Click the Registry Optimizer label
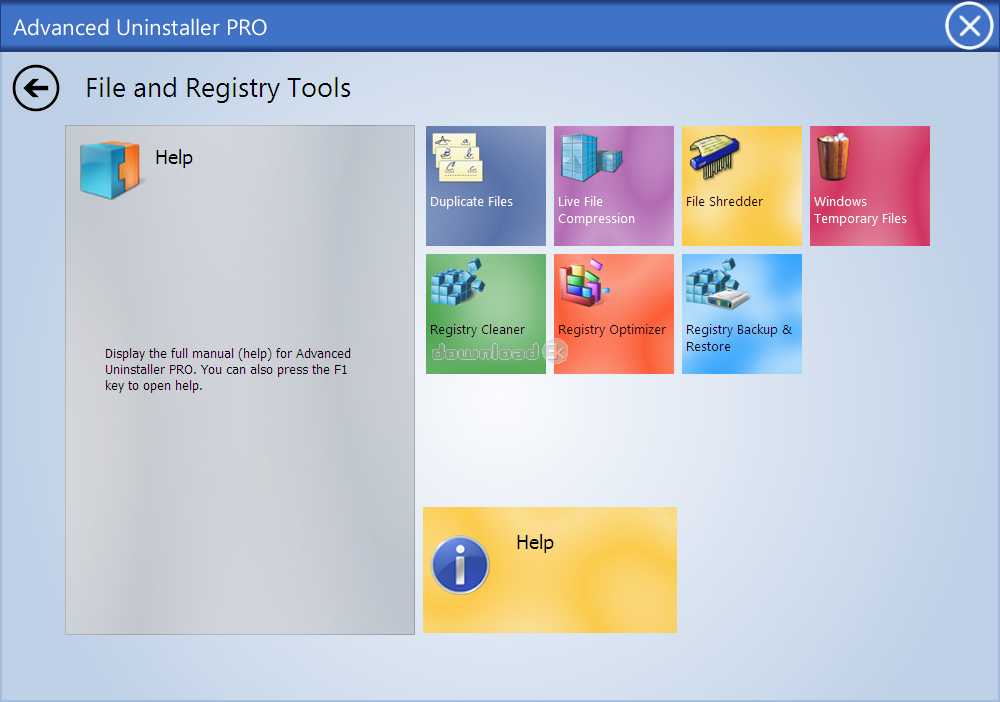The height and width of the screenshot is (702, 1000). click(x=612, y=330)
